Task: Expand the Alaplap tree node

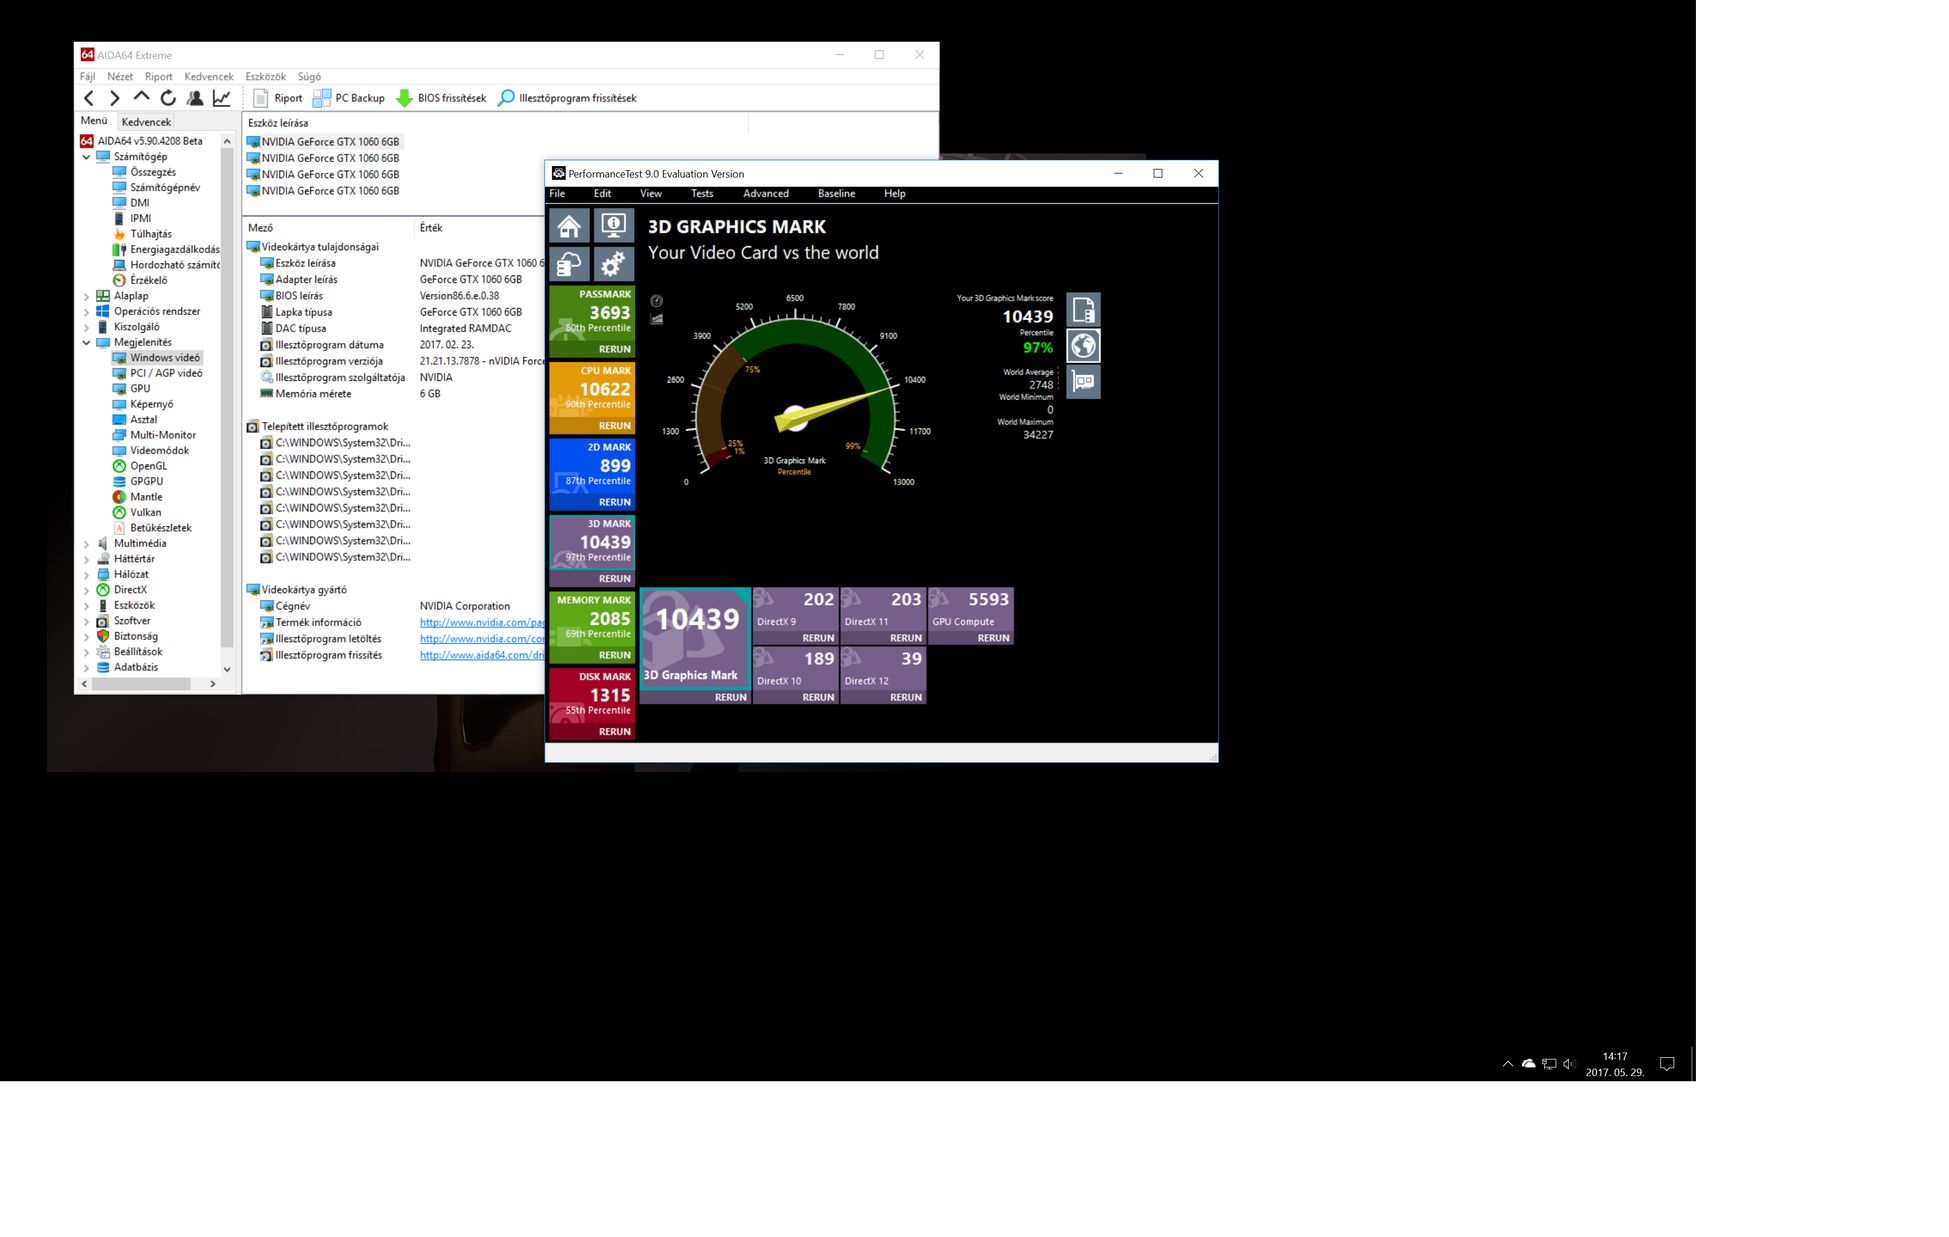Action: [x=86, y=296]
